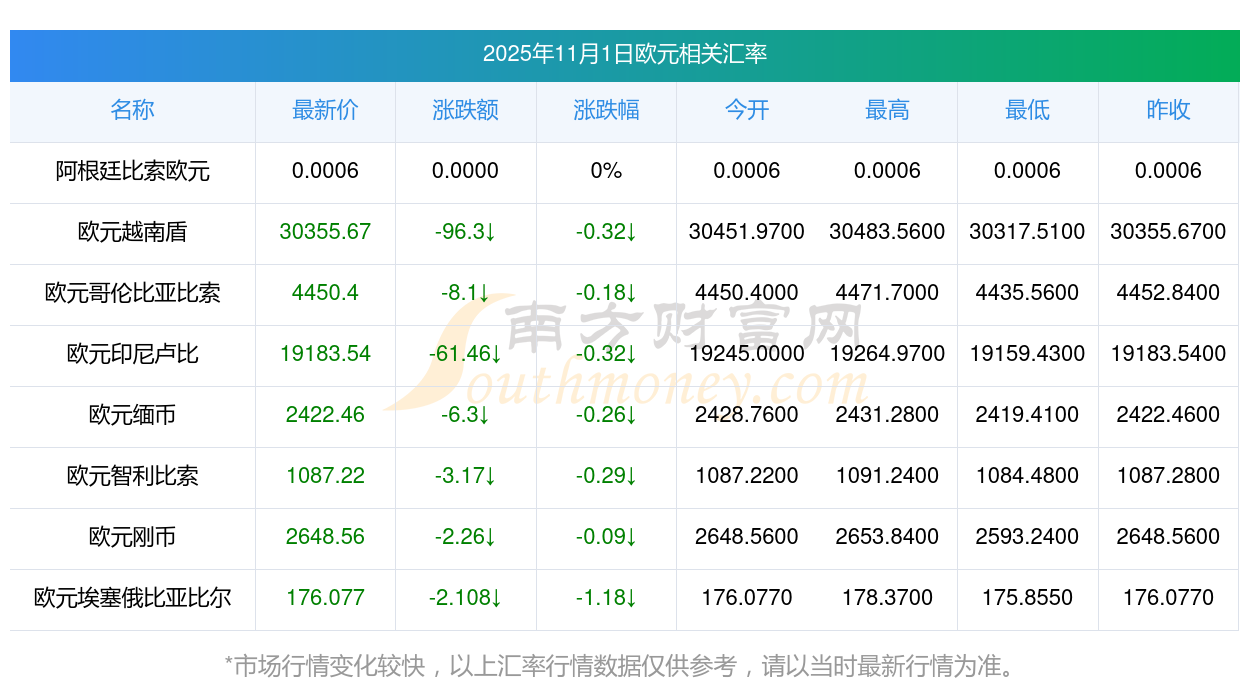
Task: Click the 涨跌额 column header
Action: point(465,110)
